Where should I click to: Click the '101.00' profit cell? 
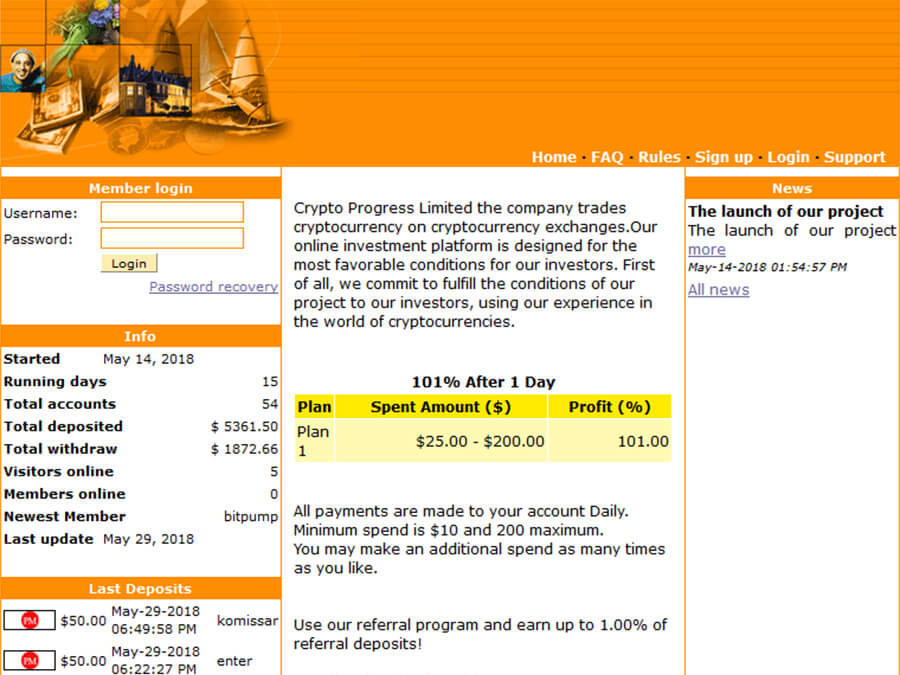tap(610, 441)
